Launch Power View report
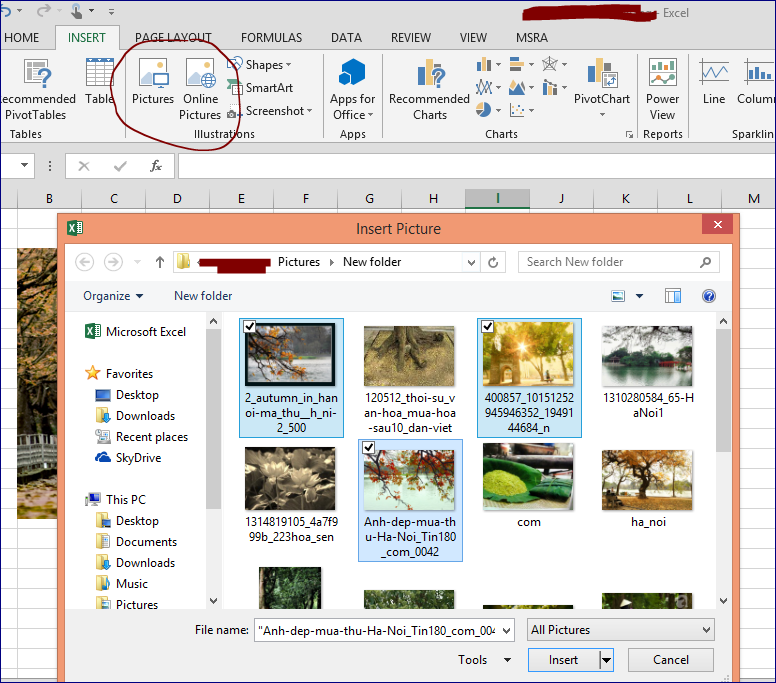This screenshot has width=776, height=683. (662, 88)
